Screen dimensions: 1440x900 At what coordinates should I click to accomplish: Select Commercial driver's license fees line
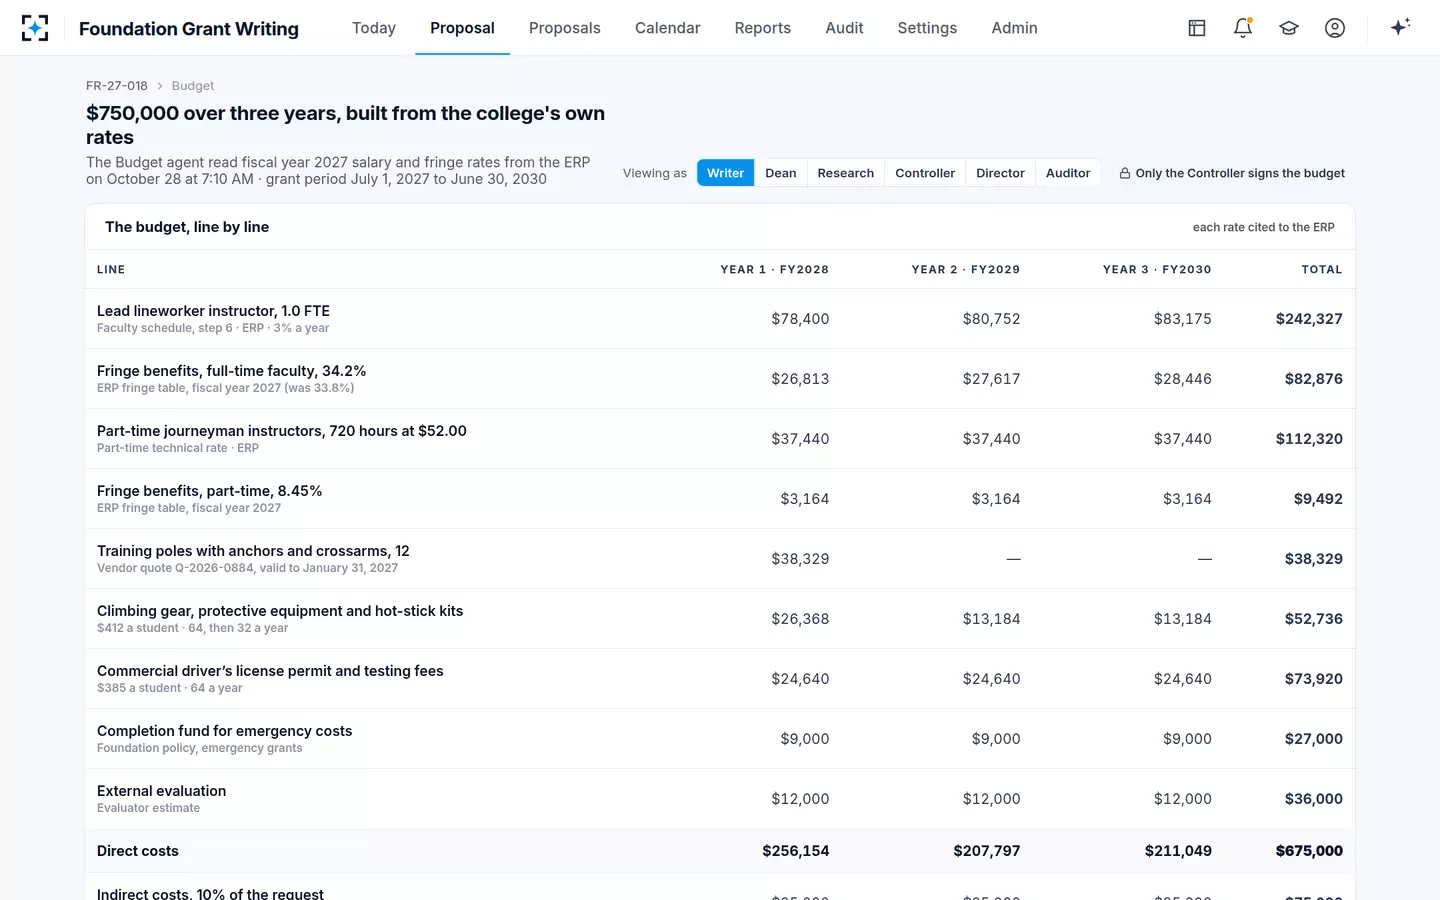click(x=720, y=679)
